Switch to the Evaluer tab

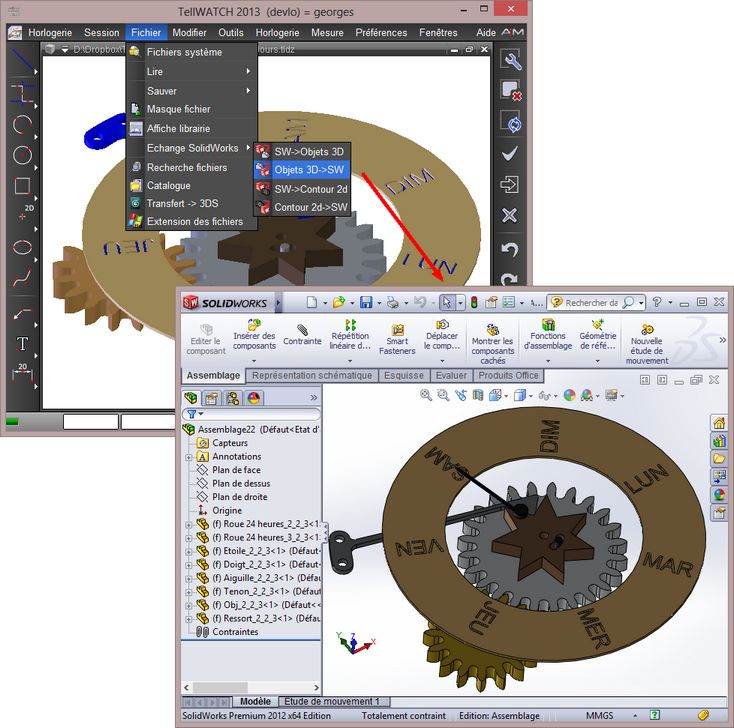pos(452,375)
